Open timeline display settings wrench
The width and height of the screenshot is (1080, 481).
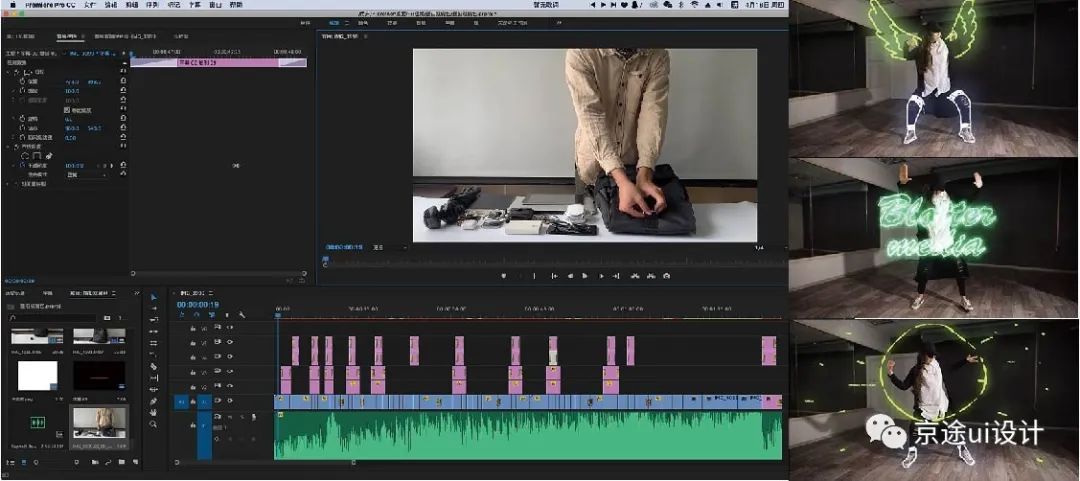pos(242,315)
